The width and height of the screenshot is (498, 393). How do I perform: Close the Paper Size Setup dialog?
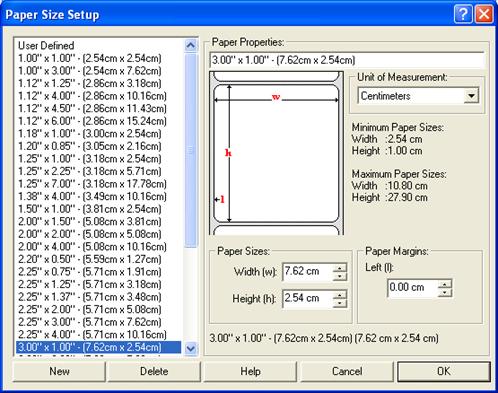coord(484,14)
